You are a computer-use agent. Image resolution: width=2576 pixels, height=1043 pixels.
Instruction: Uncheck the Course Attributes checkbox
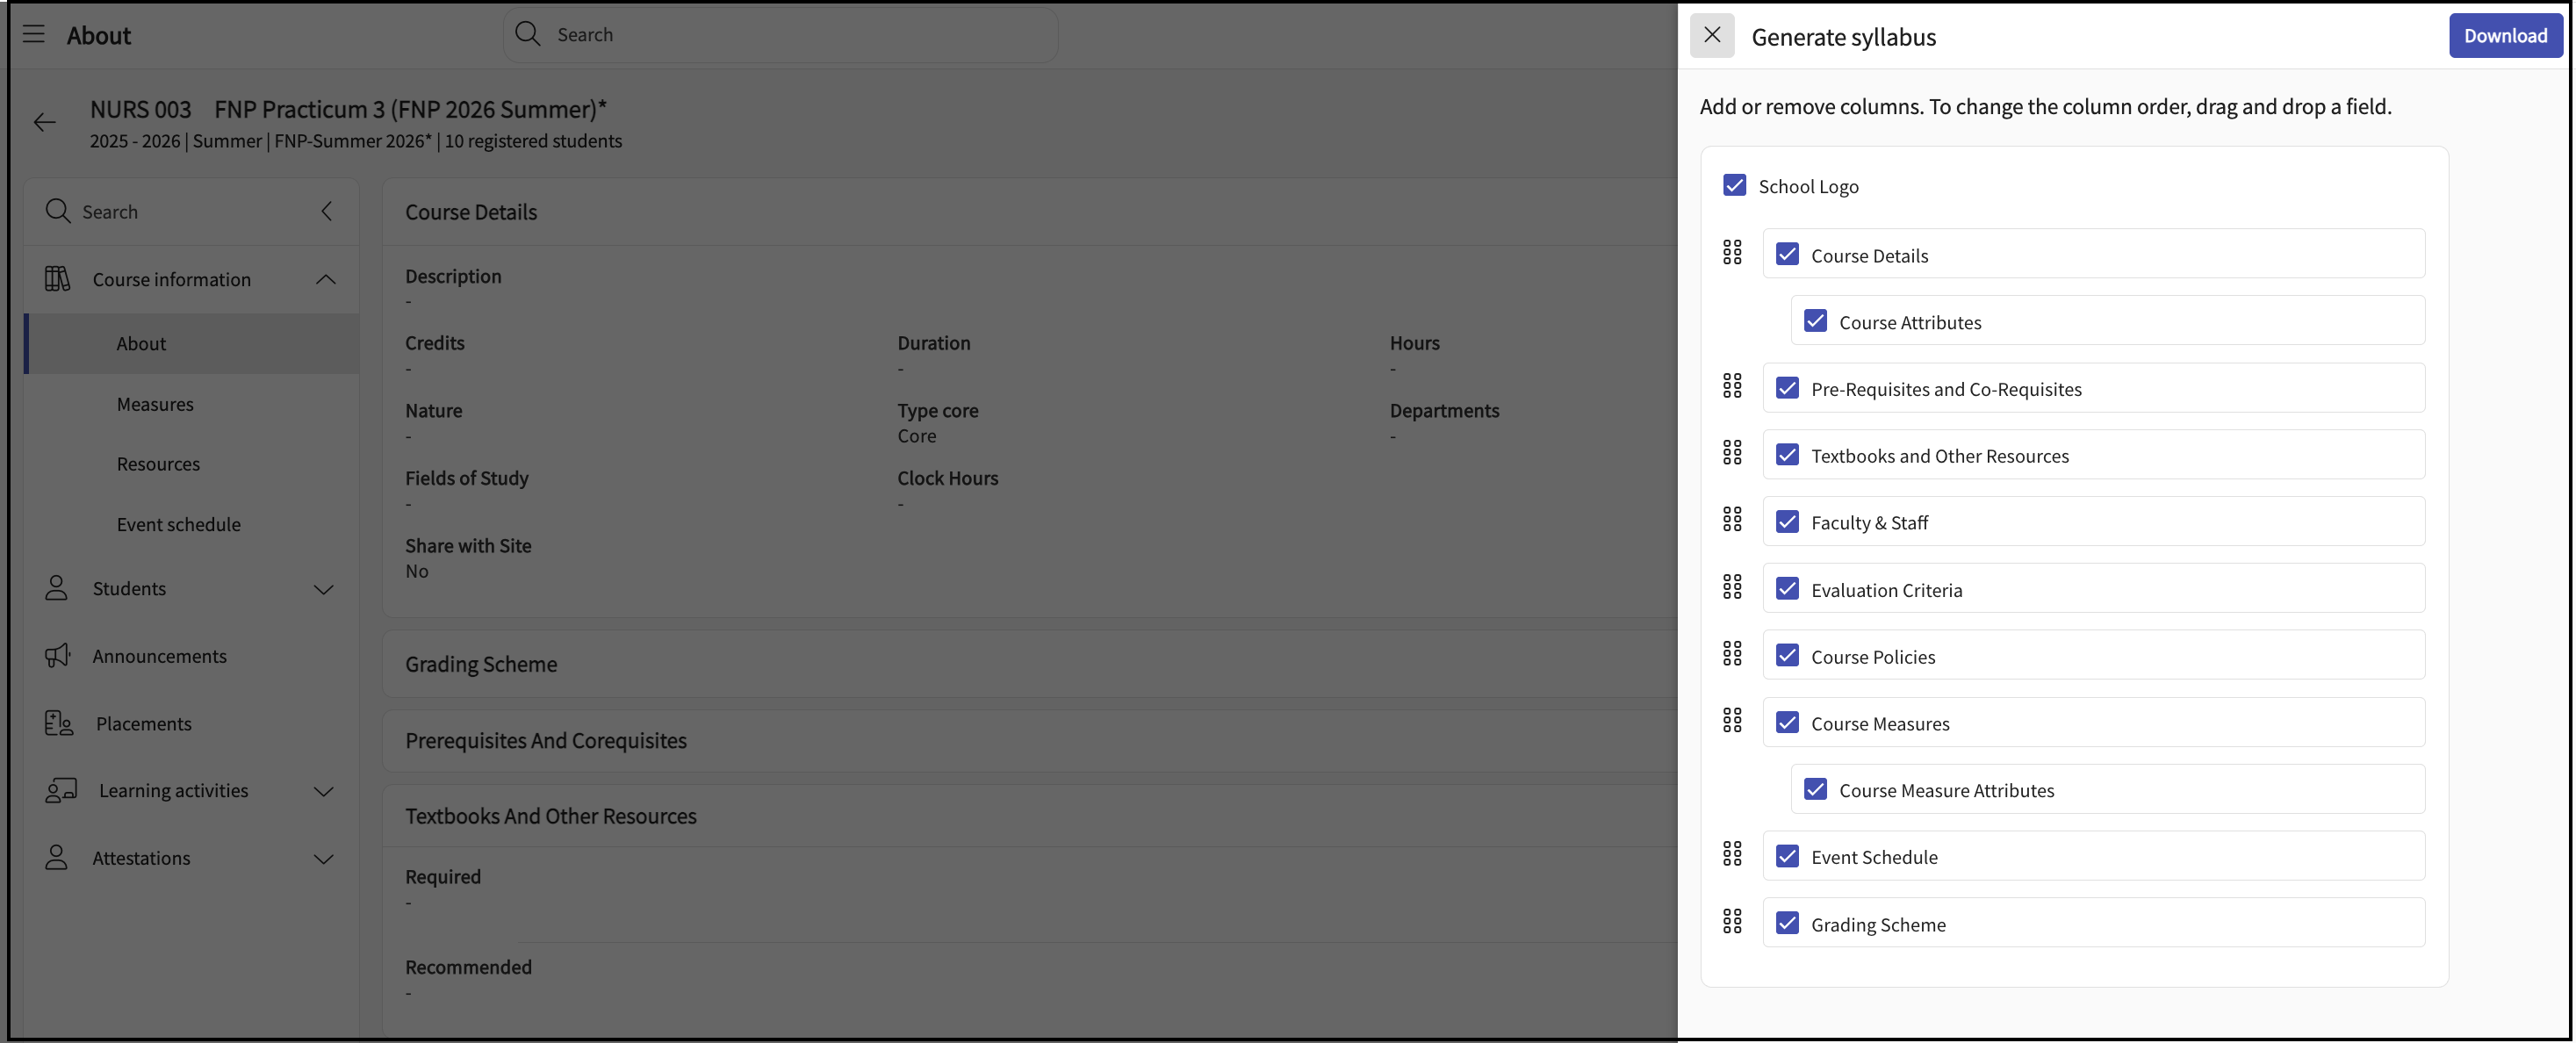pyautogui.click(x=1815, y=321)
